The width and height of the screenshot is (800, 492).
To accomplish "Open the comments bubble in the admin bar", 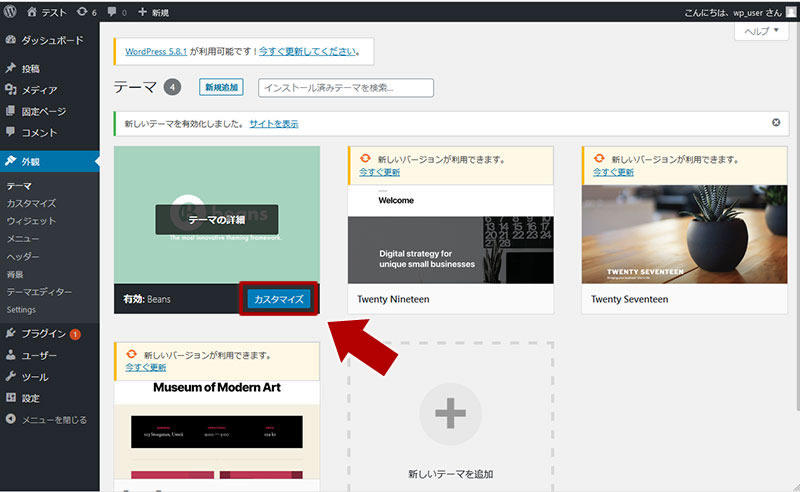I will 117,12.
